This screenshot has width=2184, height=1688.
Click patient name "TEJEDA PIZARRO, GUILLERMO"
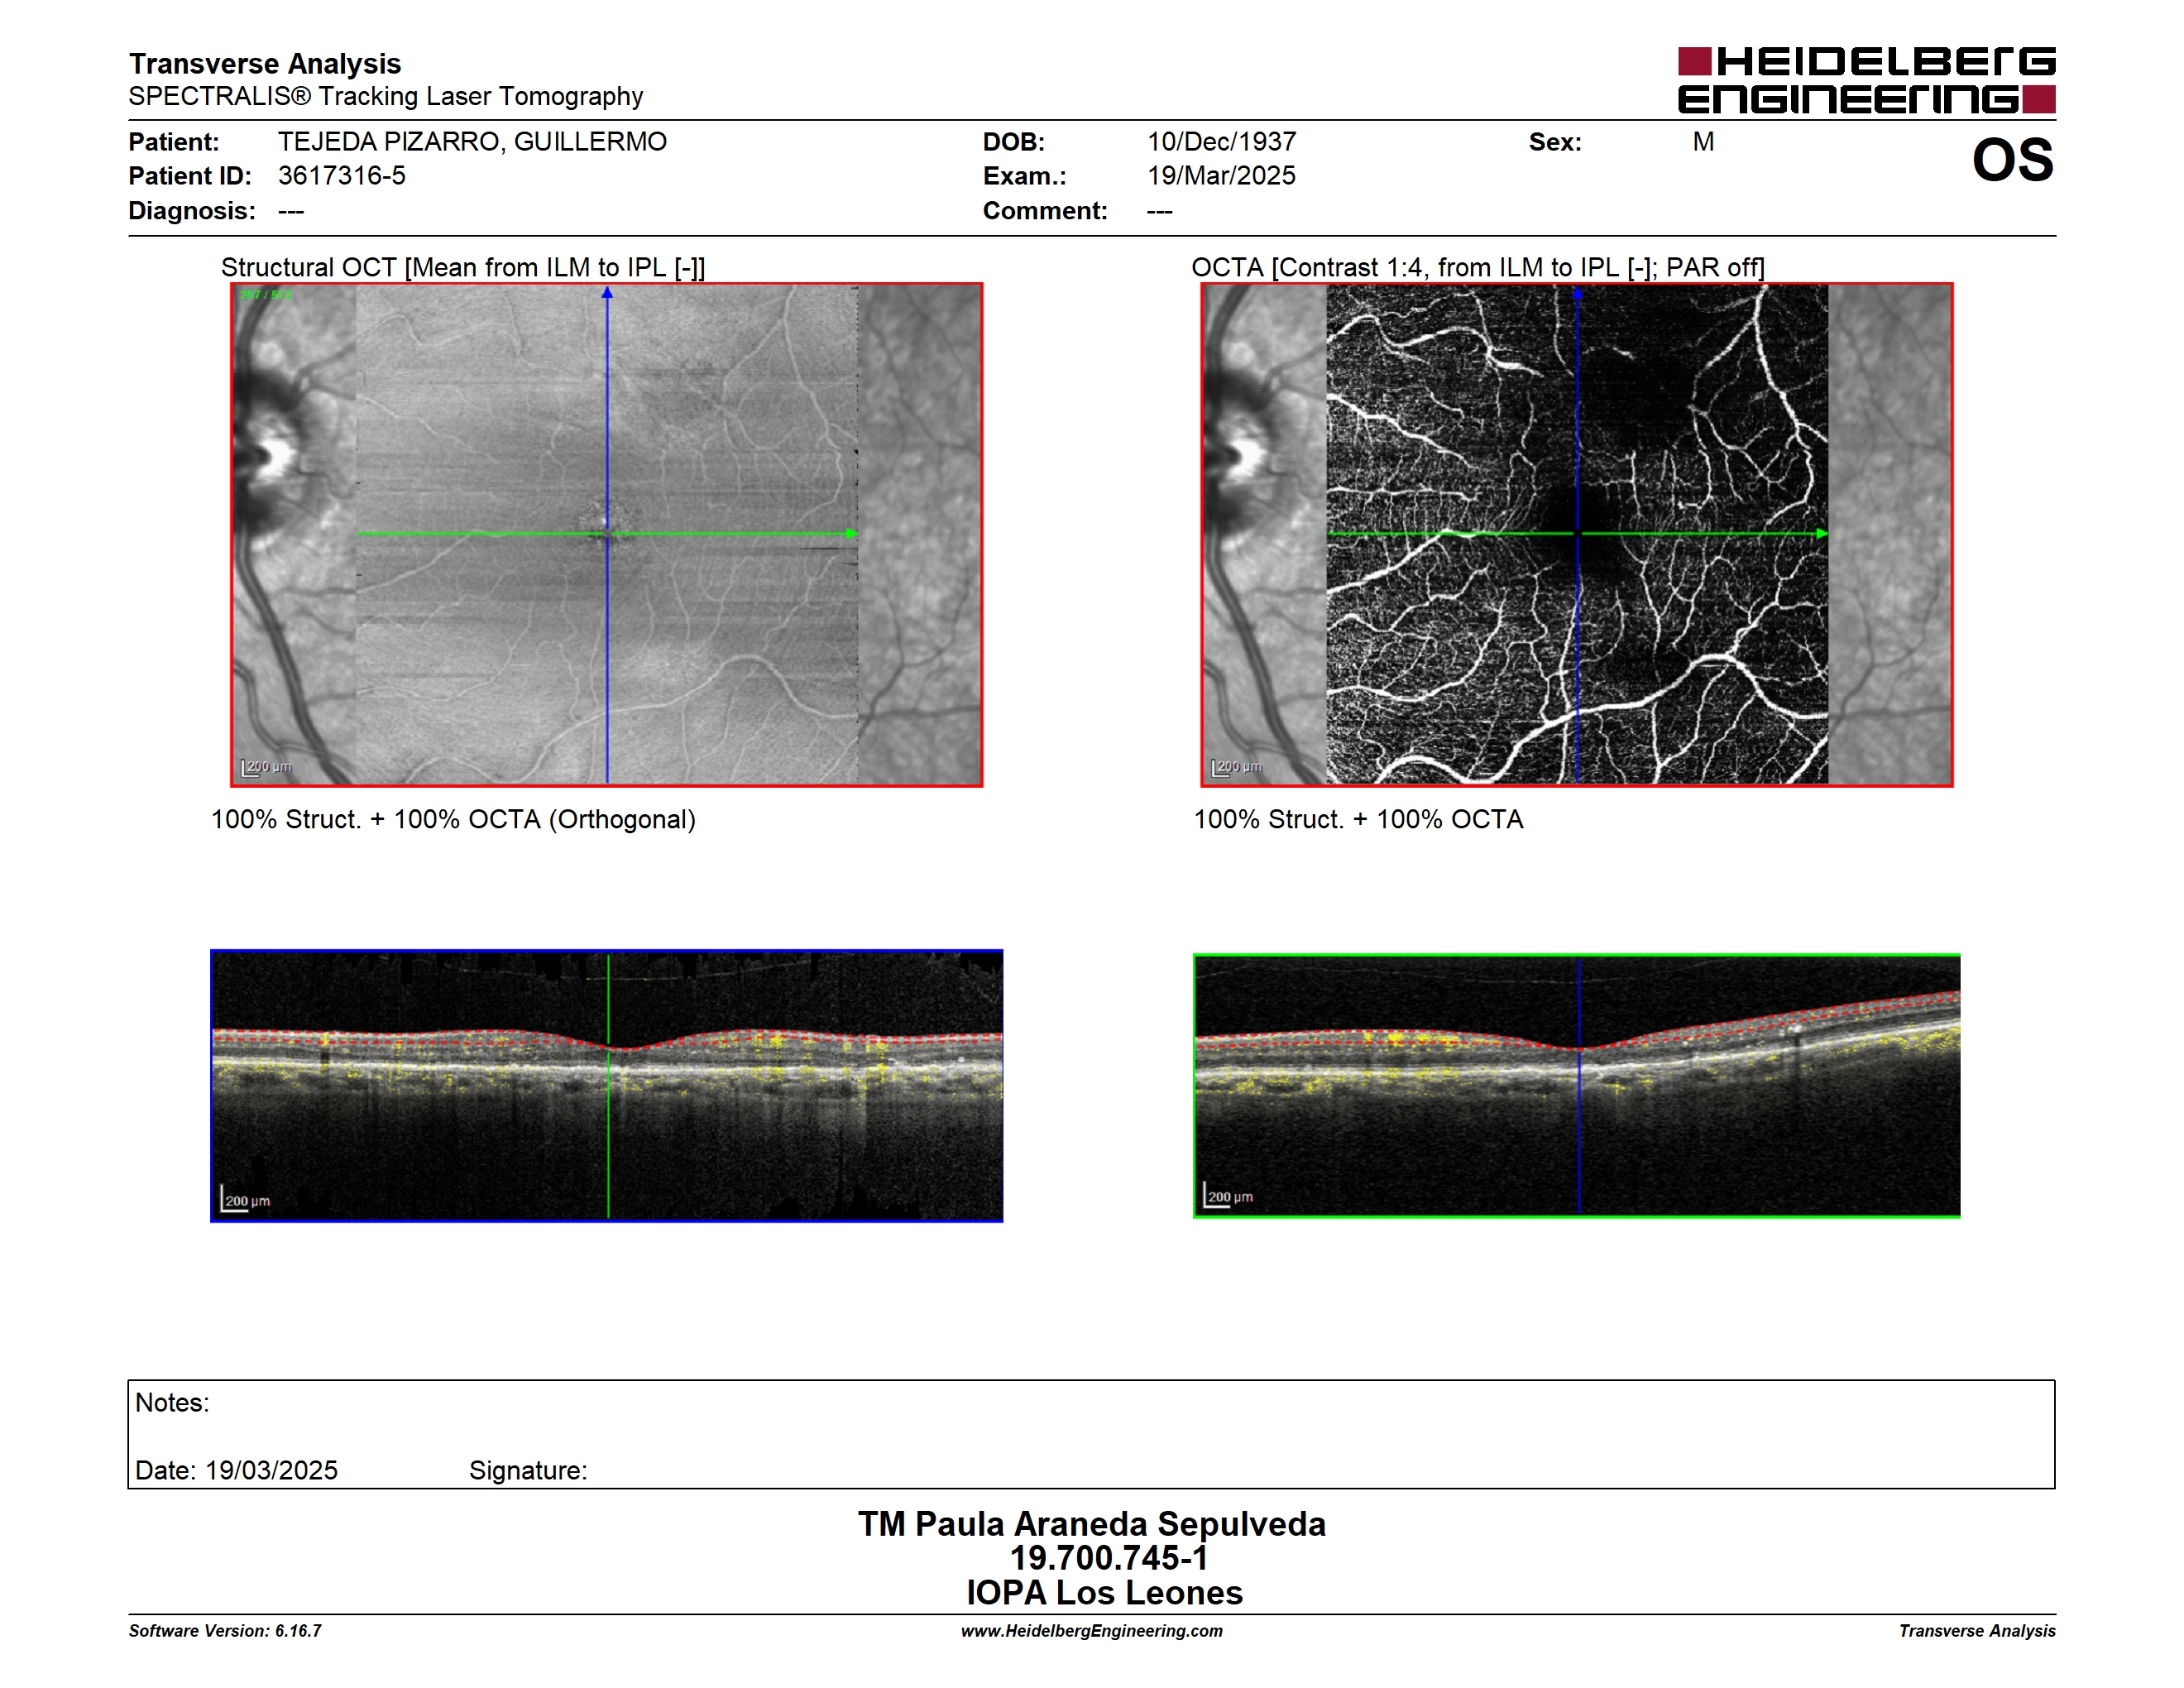click(472, 141)
